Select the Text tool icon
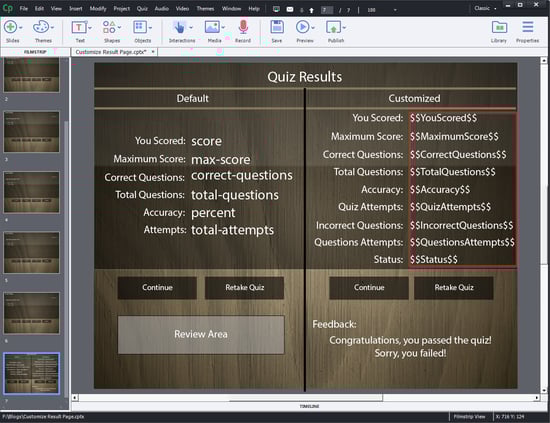This screenshot has height=423, width=550. coord(79,27)
